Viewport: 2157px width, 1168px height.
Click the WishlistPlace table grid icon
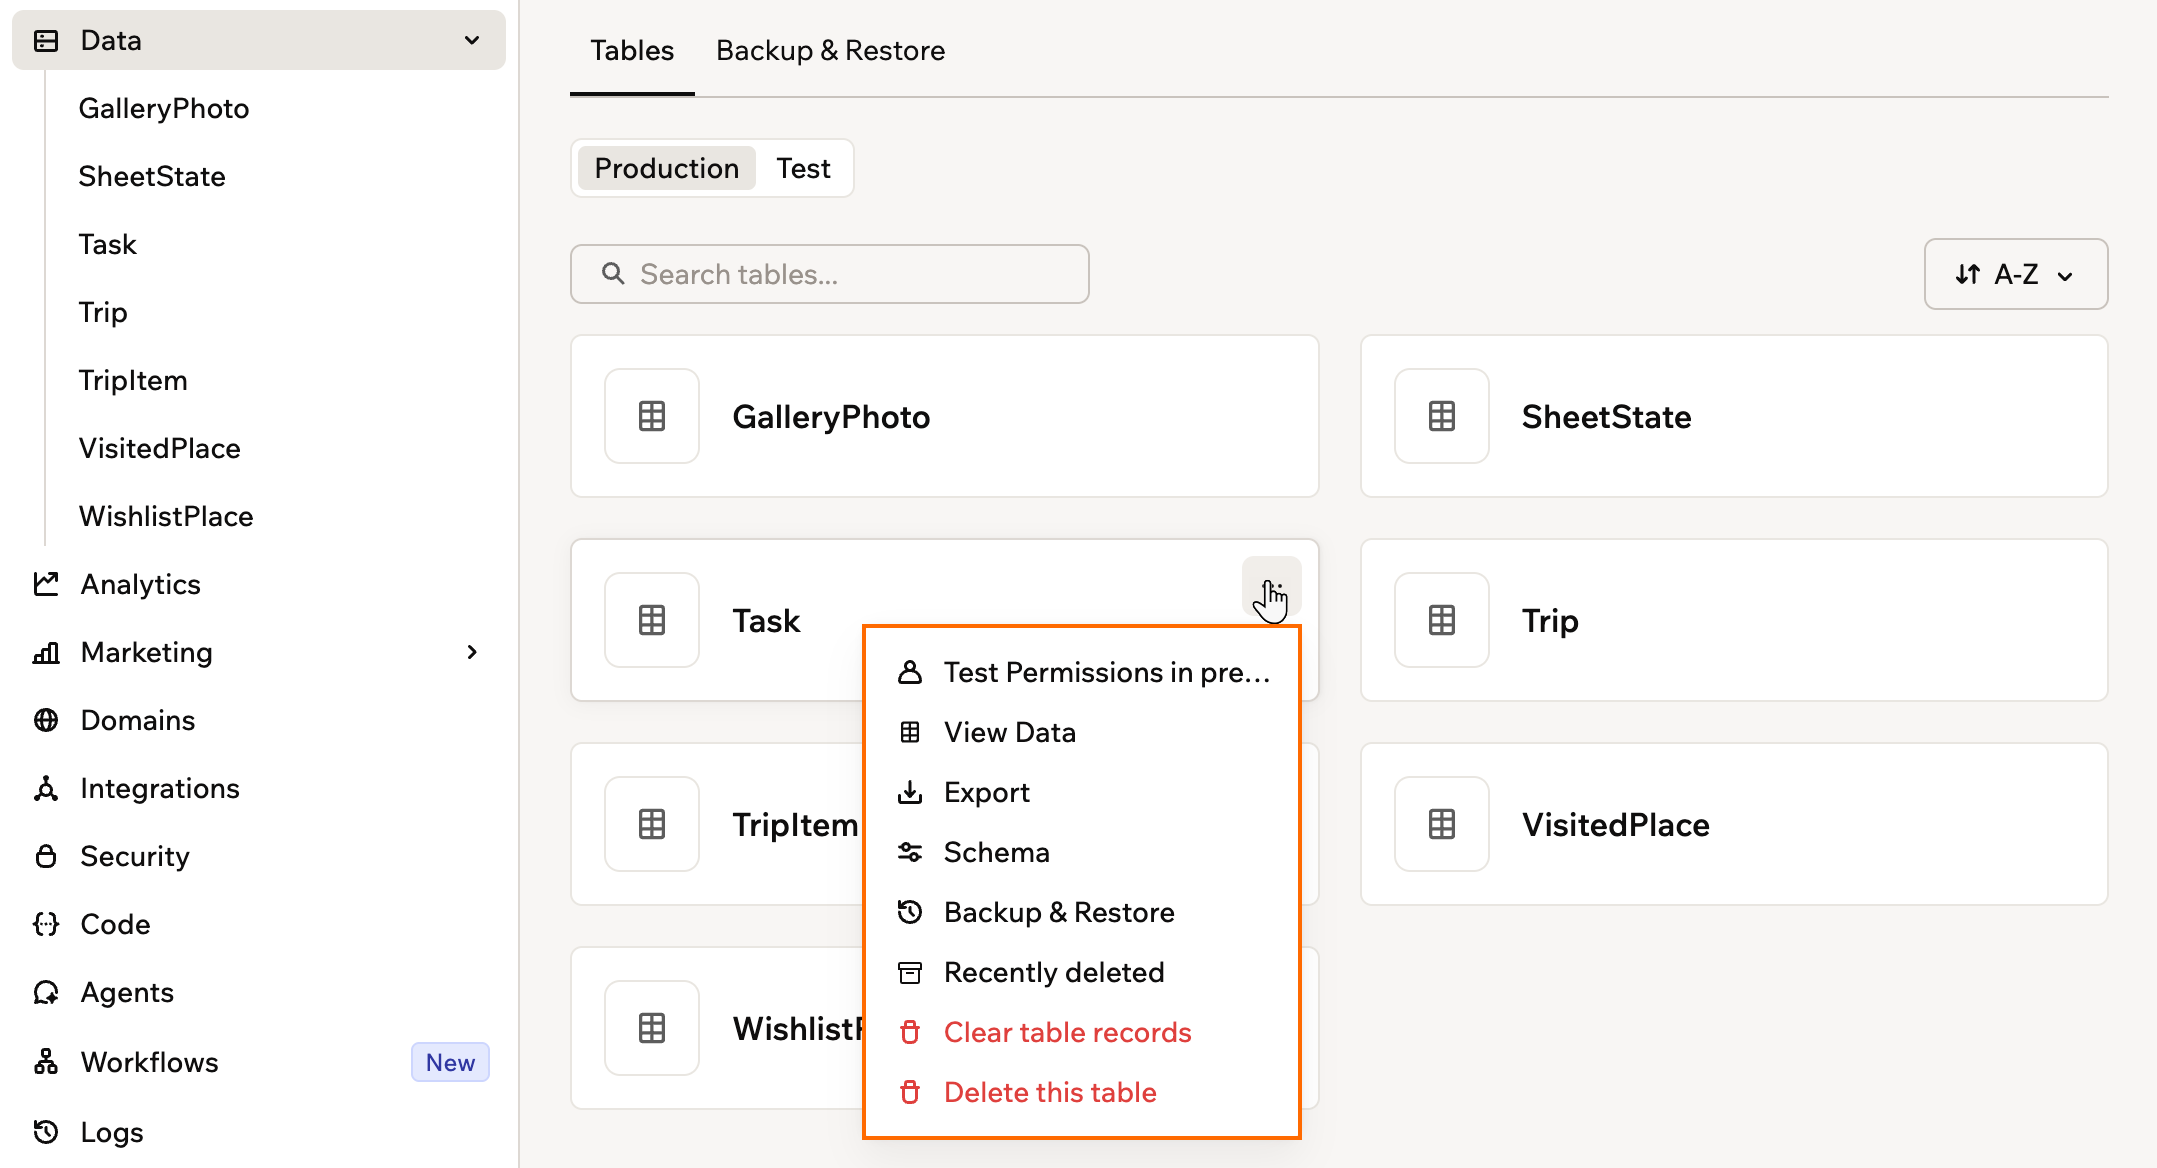click(x=652, y=1028)
